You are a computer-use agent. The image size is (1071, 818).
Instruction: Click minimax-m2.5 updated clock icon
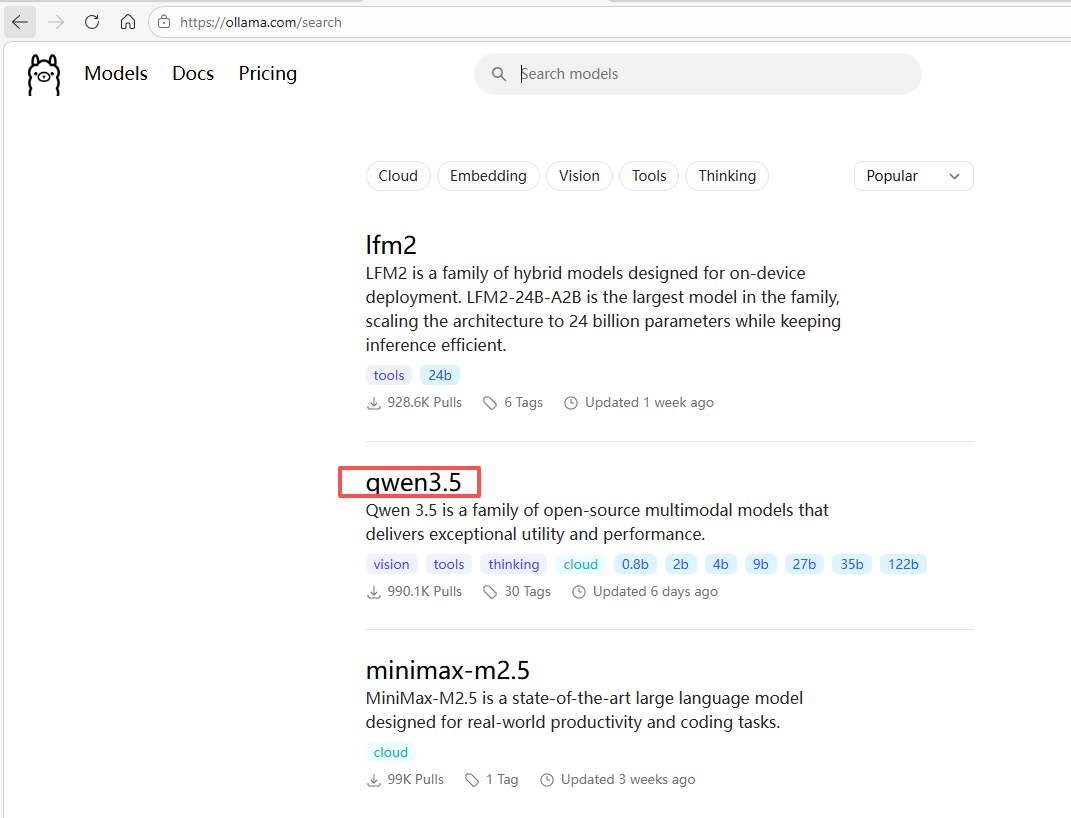point(546,780)
